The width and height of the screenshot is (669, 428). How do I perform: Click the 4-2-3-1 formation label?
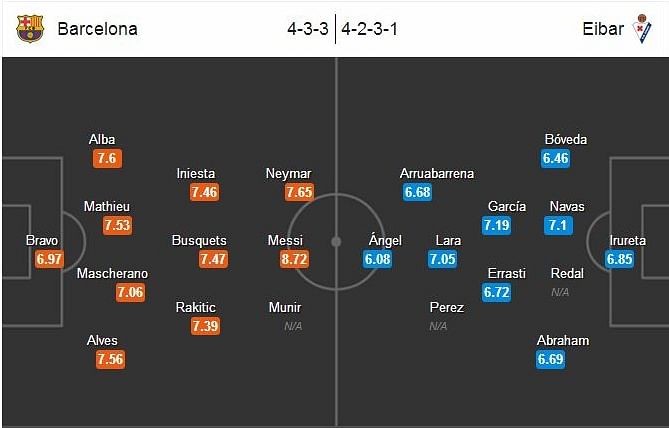point(369,29)
